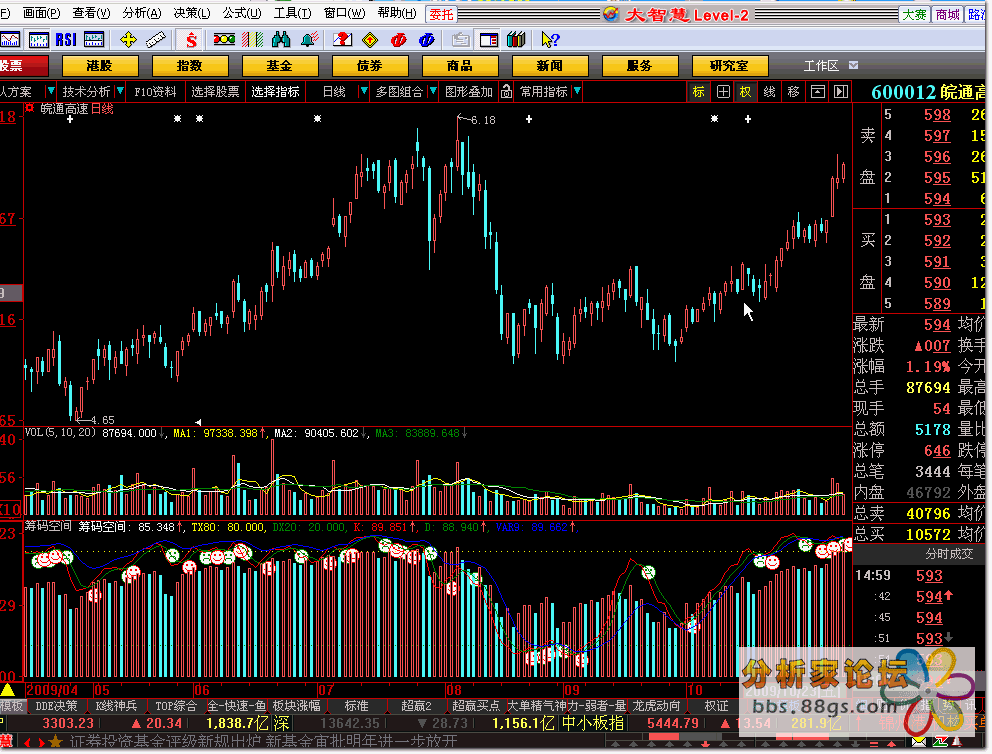Open the 画面(P) menu
Image resolution: width=992 pixels, height=754 pixels.
(41, 13)
